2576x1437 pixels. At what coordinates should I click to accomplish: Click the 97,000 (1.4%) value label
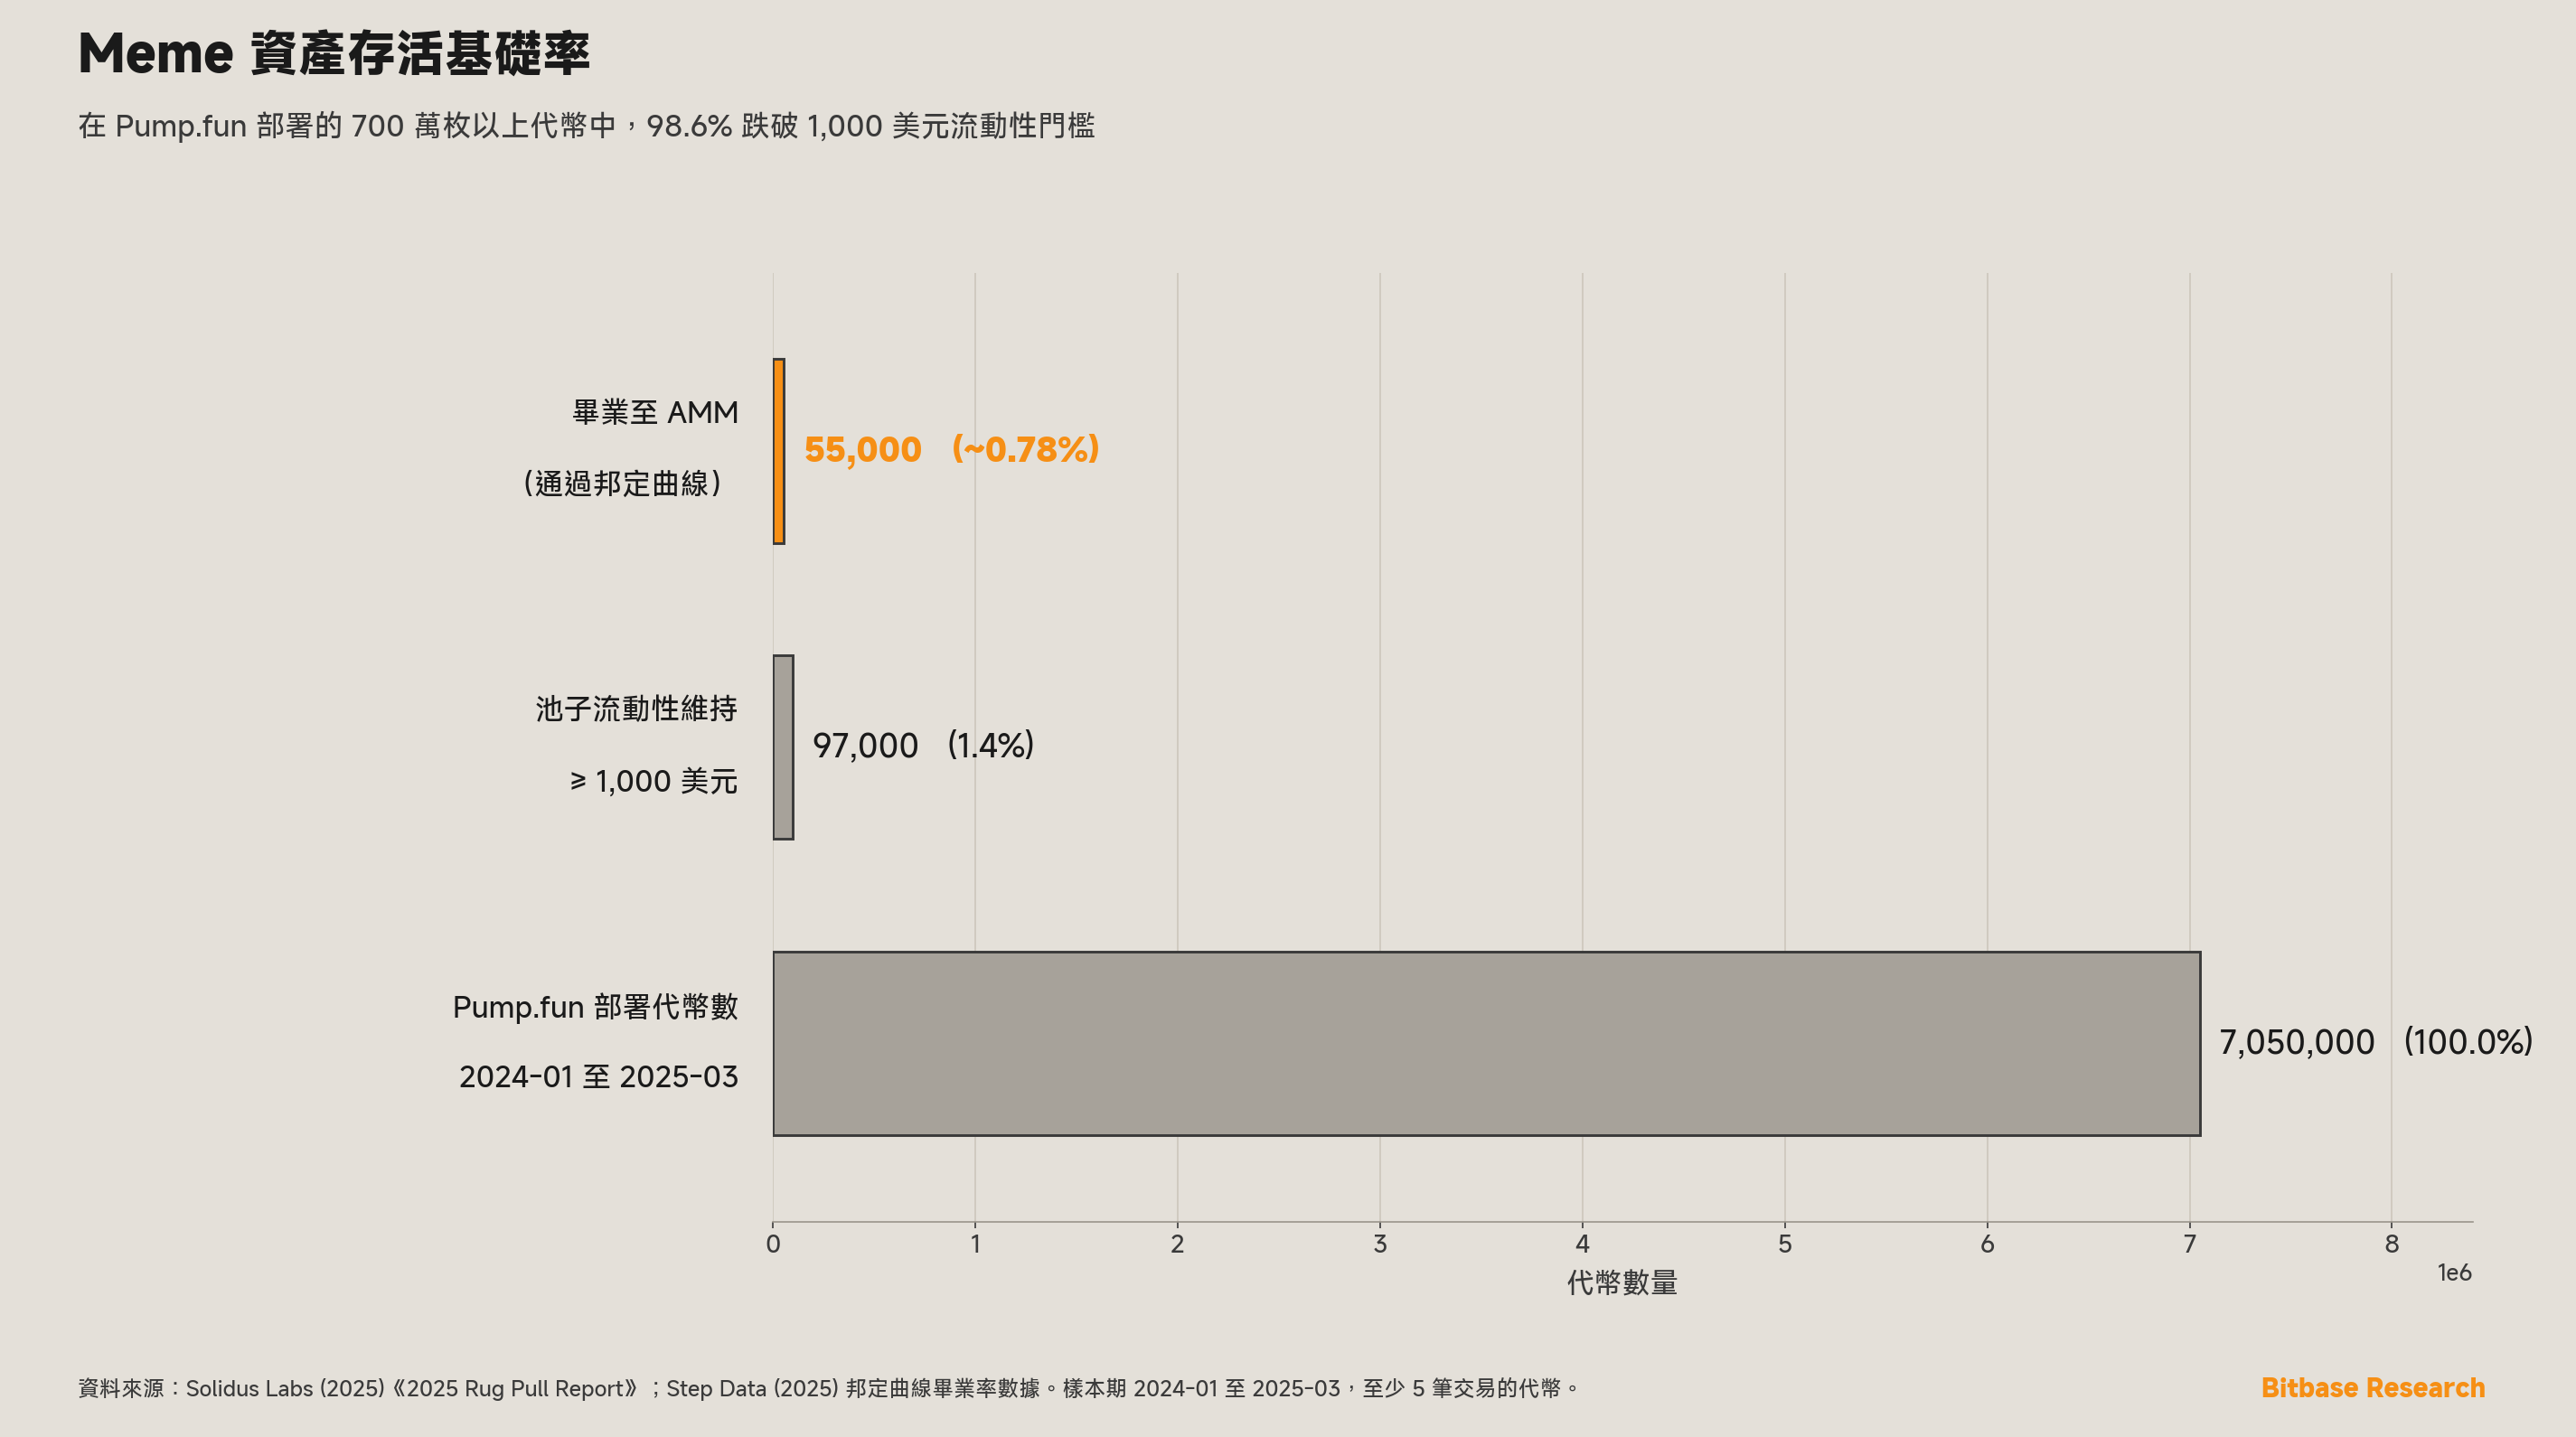[x=923, y=746]
